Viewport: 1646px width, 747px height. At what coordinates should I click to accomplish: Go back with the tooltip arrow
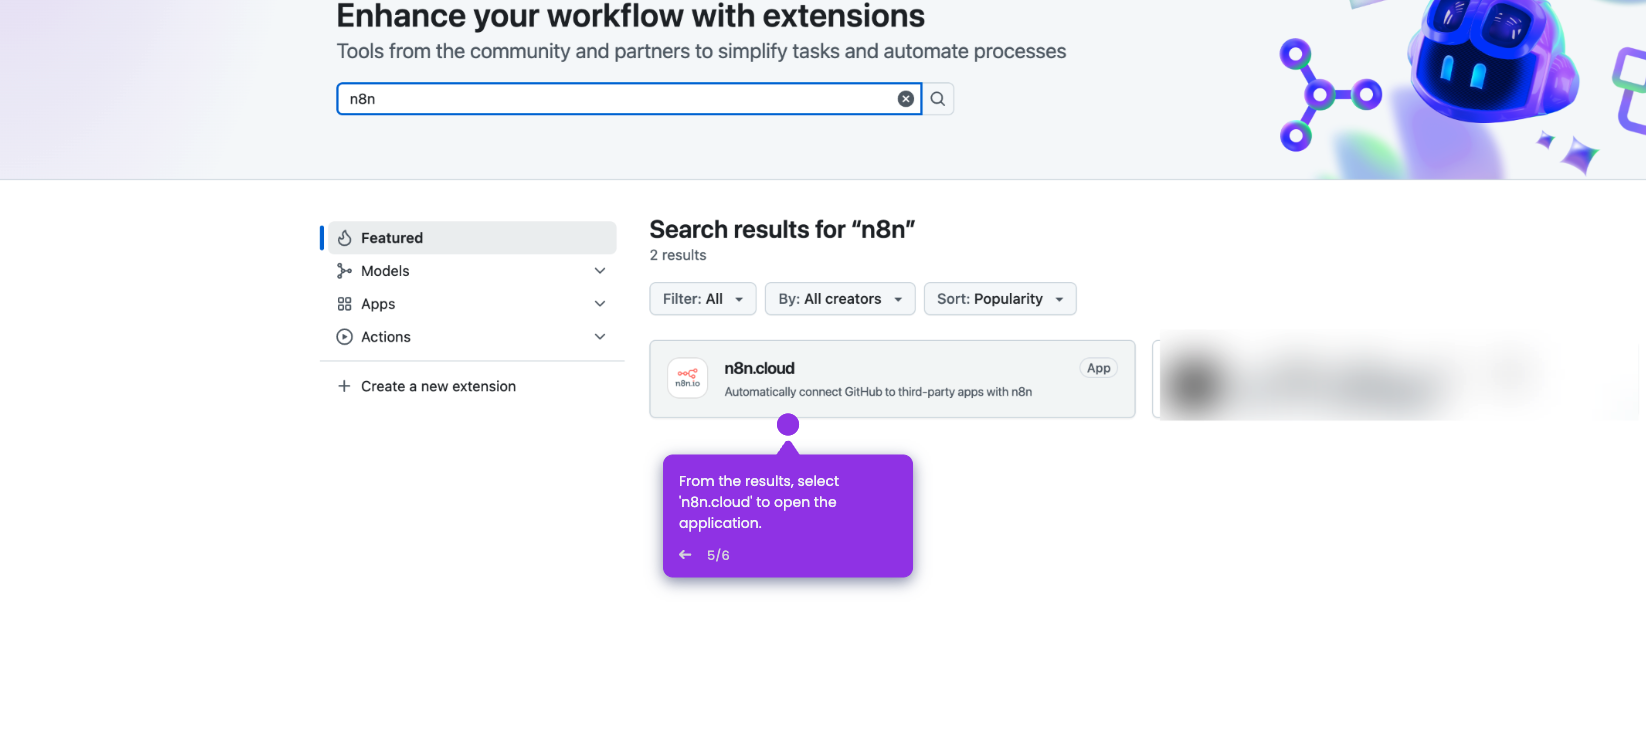click(685, 555)
